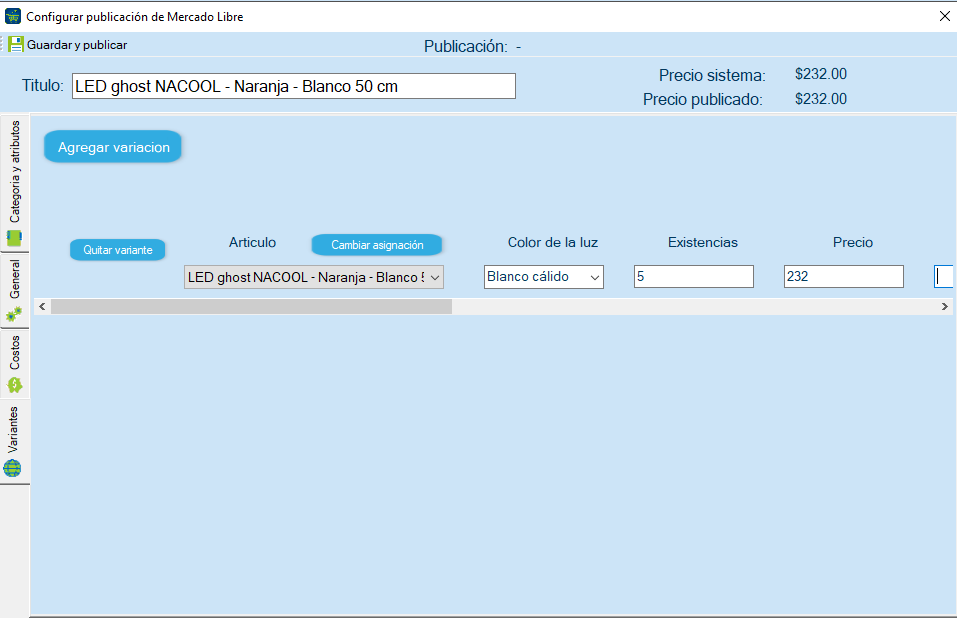
Task: Click the Agregar variacion button
Action: click(x=113, y=147)
